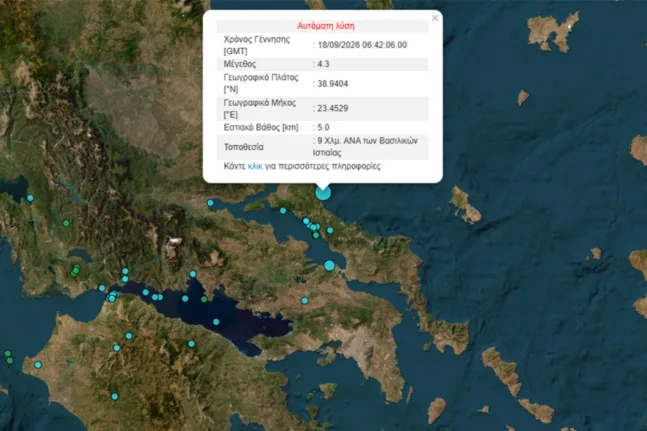This screenshot has height=431, width=647.
Task: Select the green marker inside the Gulf of Corinth
Action: click(x=204, y=299)
